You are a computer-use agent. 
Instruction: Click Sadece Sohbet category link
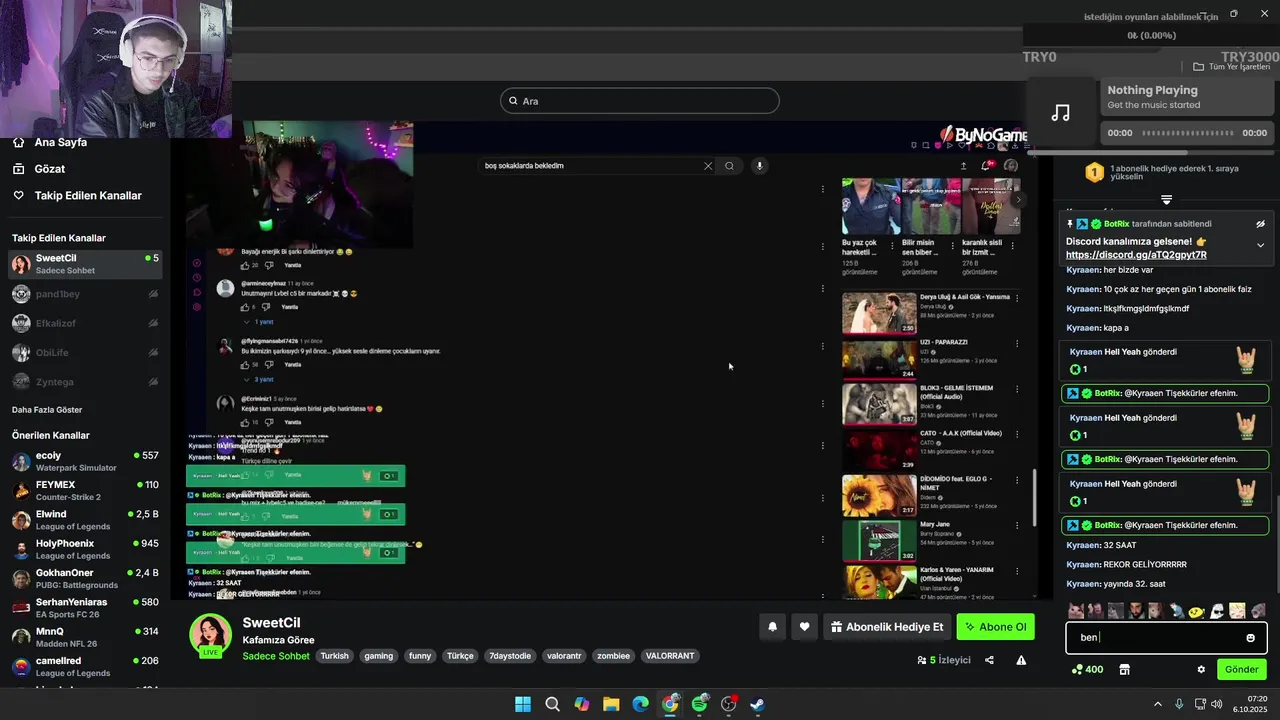[276, 656]
